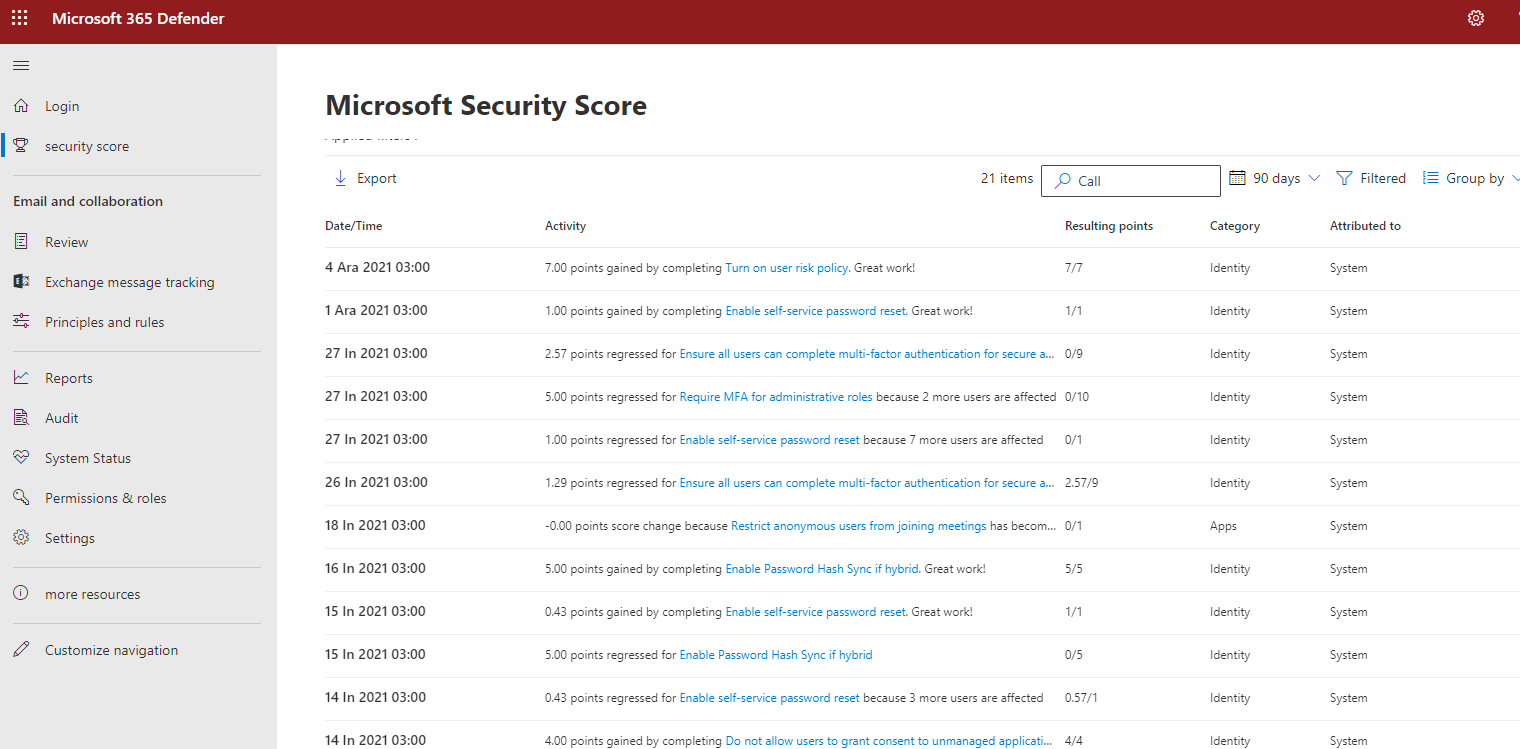The image size is (1520, 749).
Task: Open Require MFA for administrative roles link
Action: [x=776, y=397]
